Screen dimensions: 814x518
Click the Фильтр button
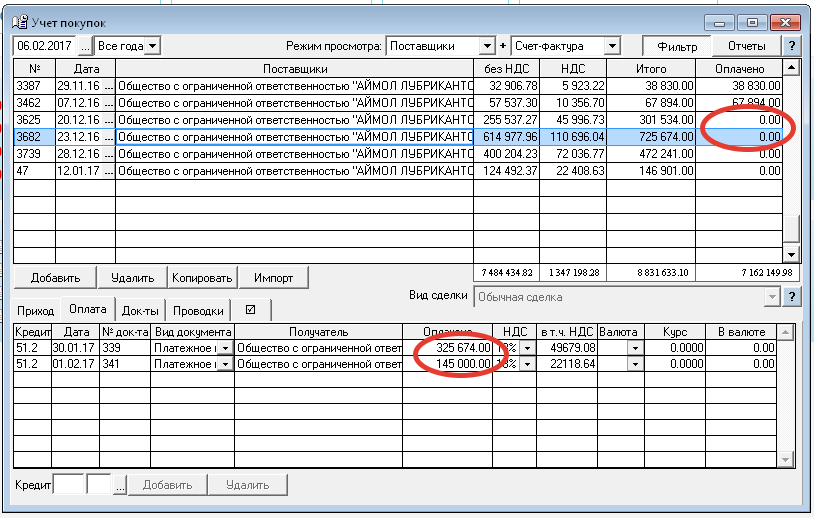(x=677, y=46)
